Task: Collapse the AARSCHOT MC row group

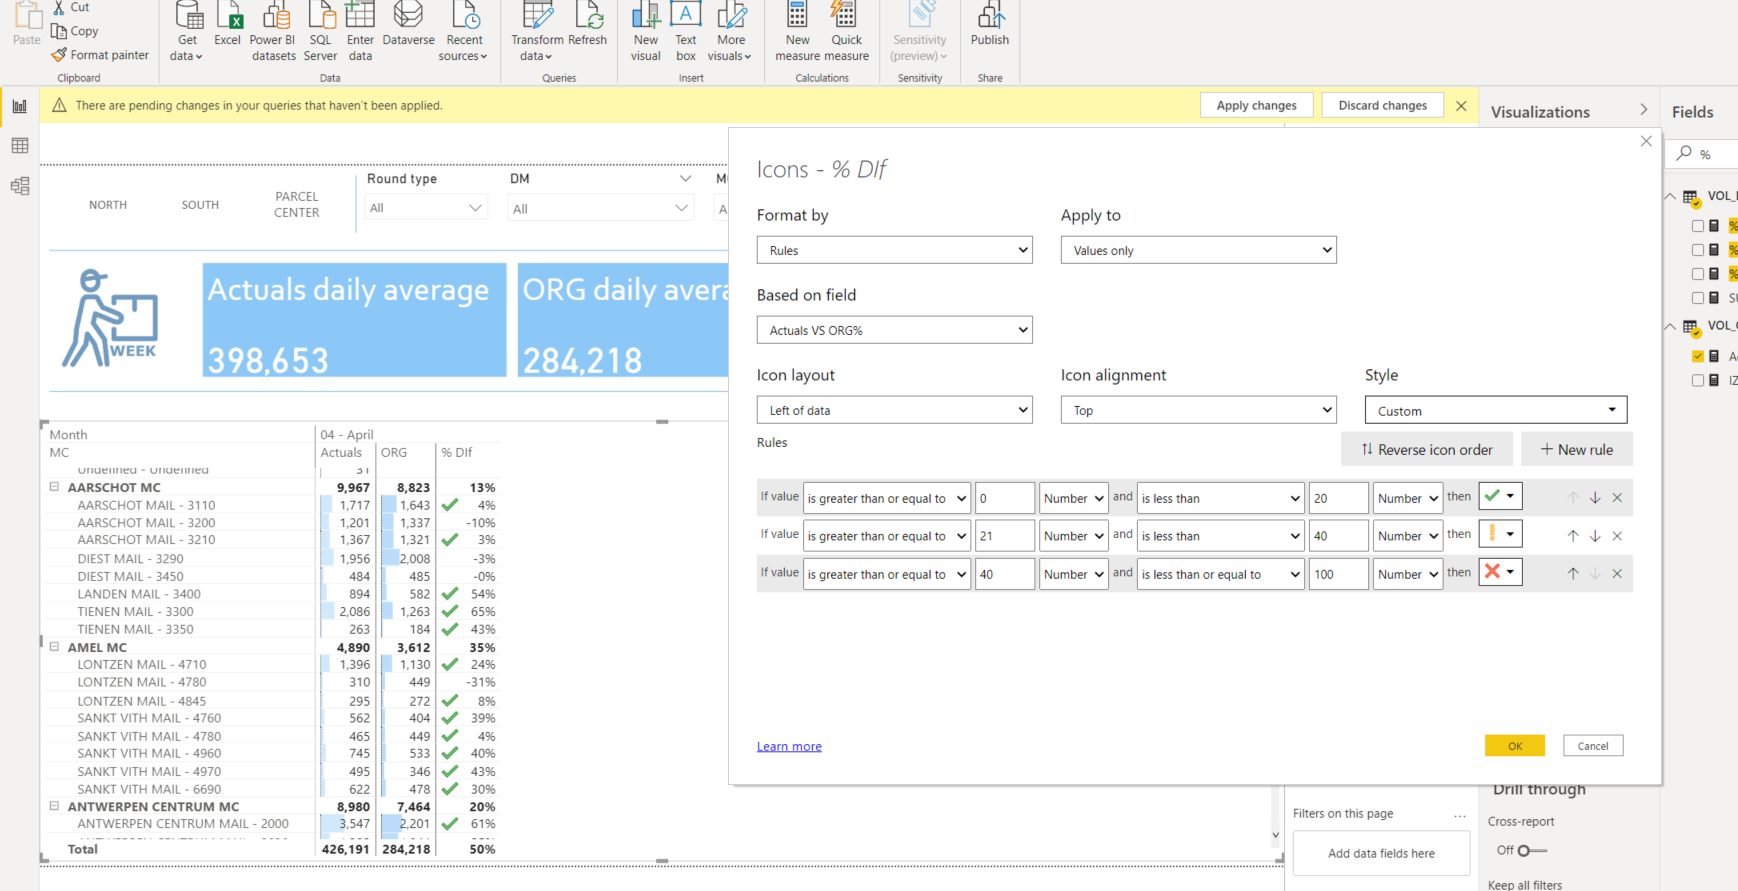Action: tap(55, 487)
